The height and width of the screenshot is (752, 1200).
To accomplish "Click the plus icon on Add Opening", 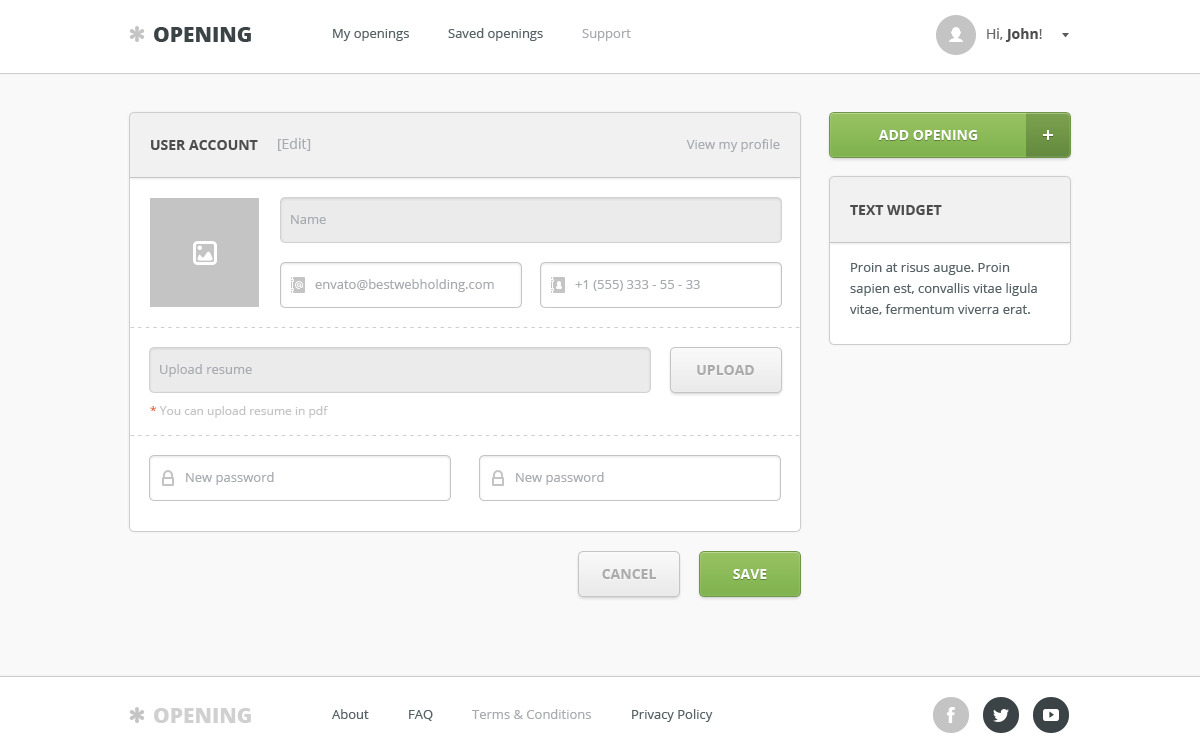I will [x=1048, y=135].
